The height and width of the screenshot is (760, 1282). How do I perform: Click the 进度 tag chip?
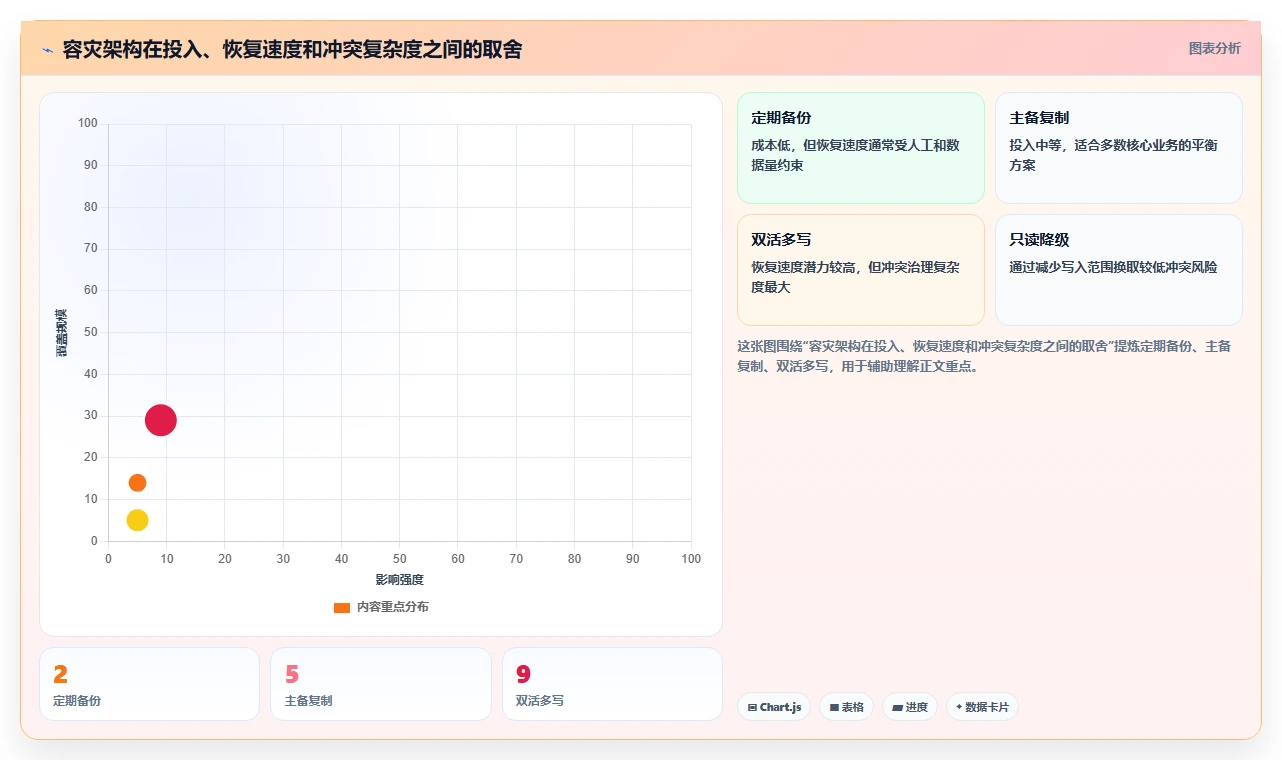pyautogui.click(x=910, y=707)
